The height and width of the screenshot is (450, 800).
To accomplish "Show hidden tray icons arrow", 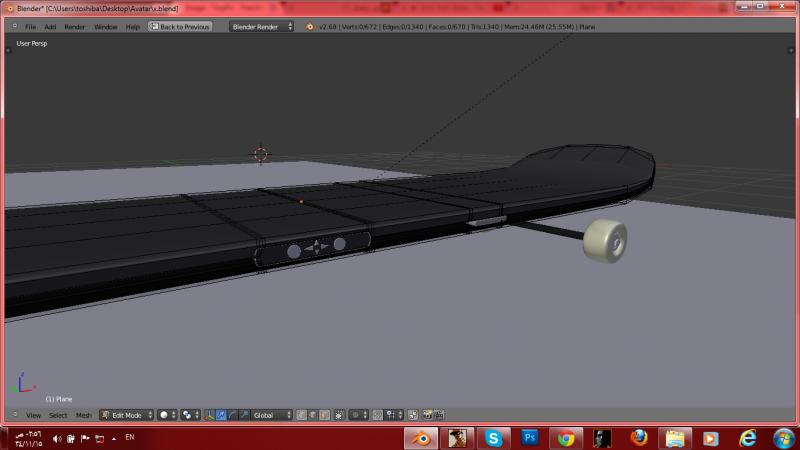I will [x=114, y=438].
